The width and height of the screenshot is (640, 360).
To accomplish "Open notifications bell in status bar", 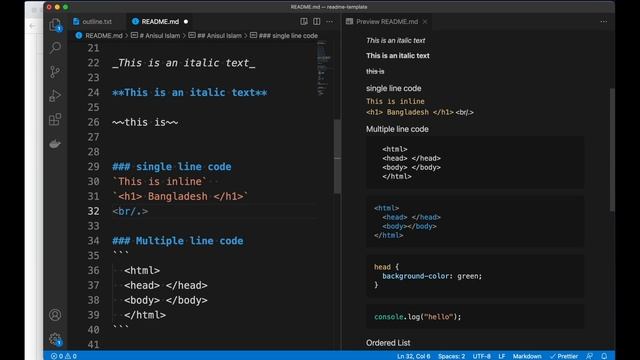I will coord(604,356).
